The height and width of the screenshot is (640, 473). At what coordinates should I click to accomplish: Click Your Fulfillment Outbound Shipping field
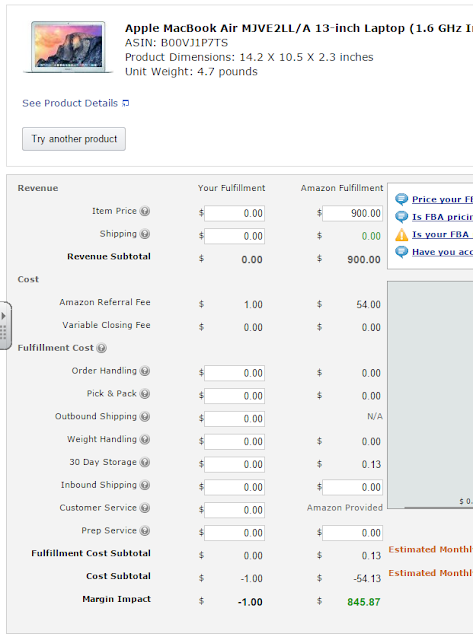pyautogui.click(x=235, y=419)
